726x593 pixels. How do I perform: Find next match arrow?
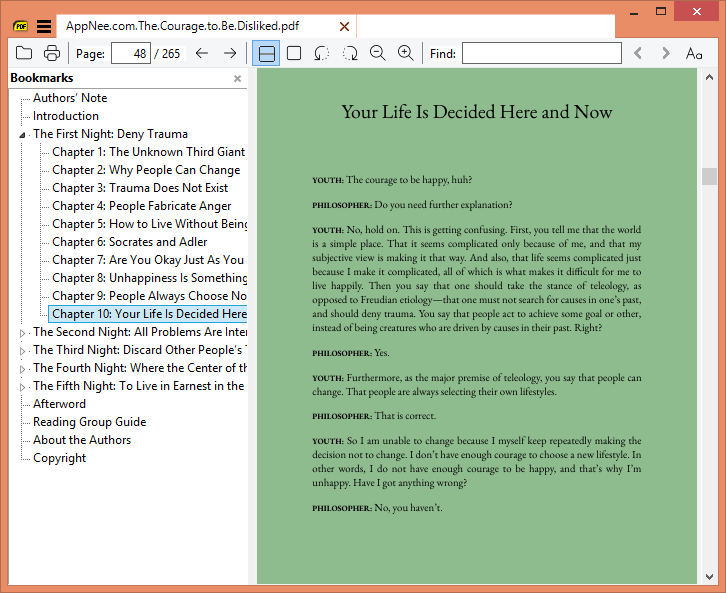(666, 53)
